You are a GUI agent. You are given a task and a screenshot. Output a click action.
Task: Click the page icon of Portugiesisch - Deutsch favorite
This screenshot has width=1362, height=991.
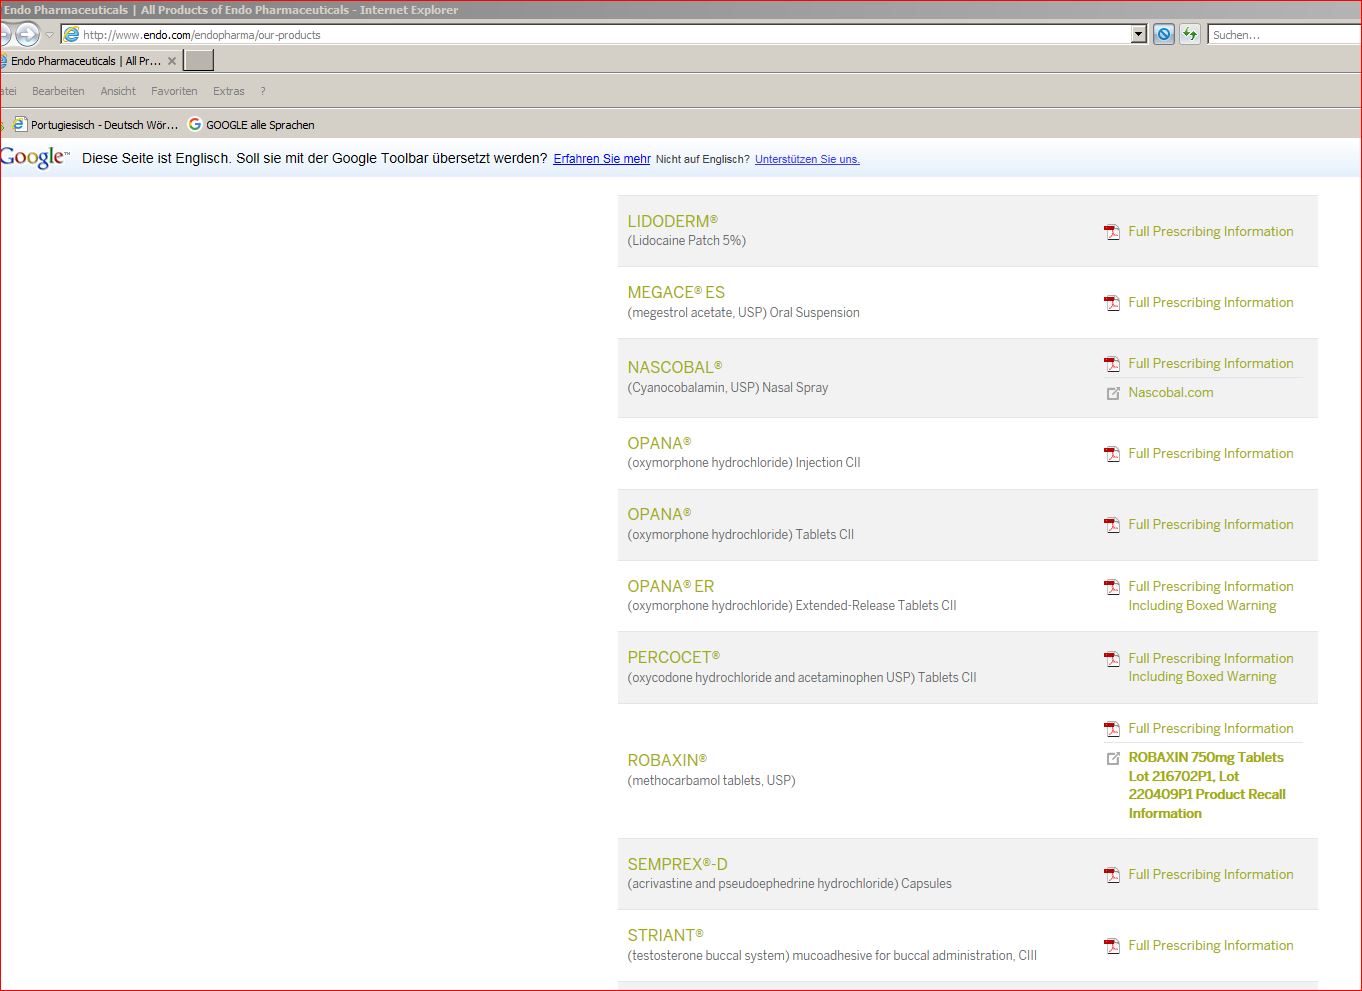tap(19, 124)
